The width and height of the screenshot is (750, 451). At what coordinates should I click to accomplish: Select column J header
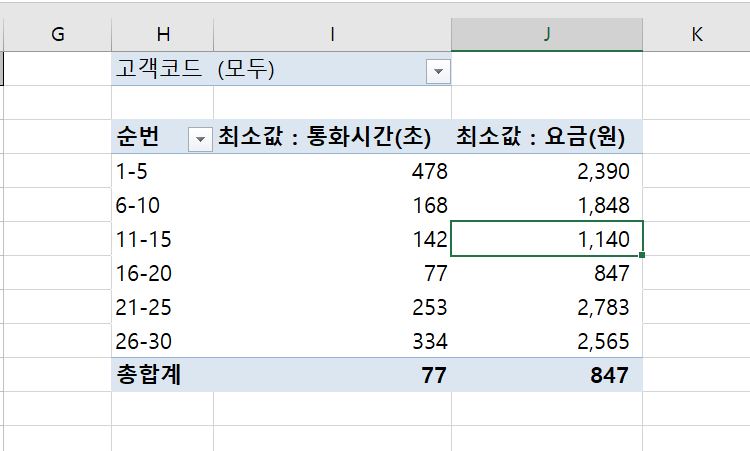tap(546, 34)
